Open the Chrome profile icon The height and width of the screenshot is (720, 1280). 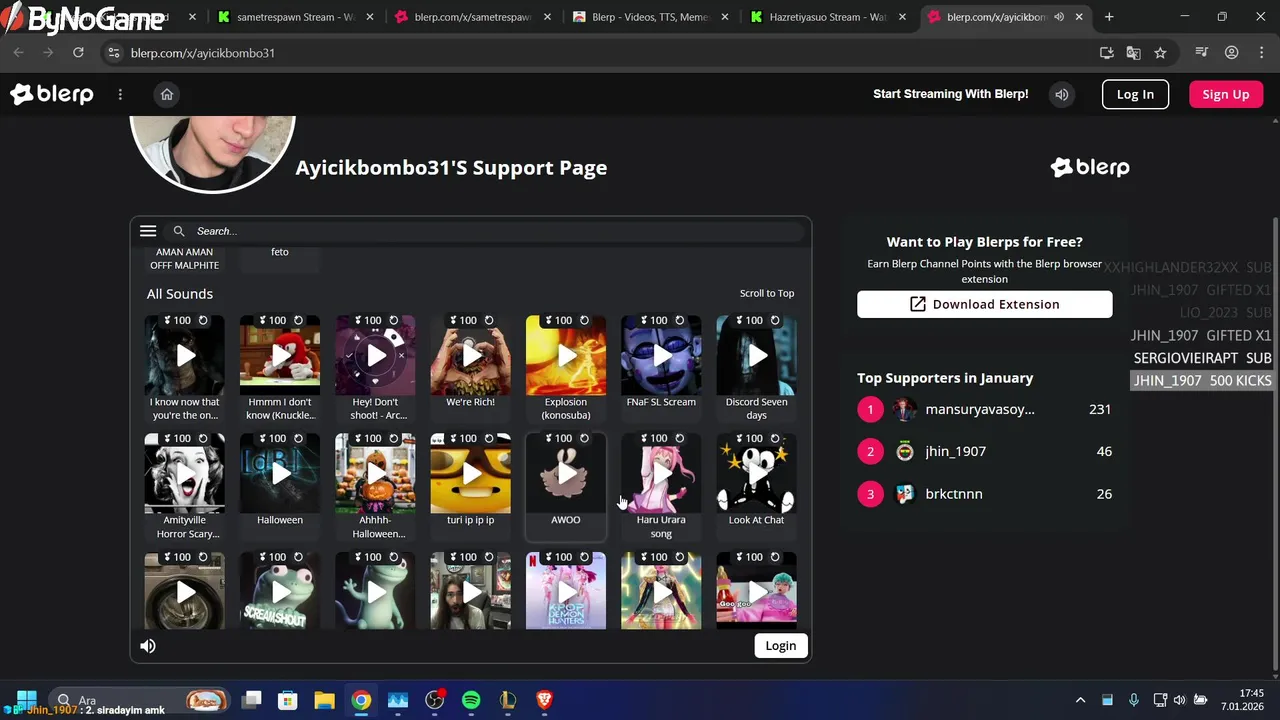(x=1232, y=52)
